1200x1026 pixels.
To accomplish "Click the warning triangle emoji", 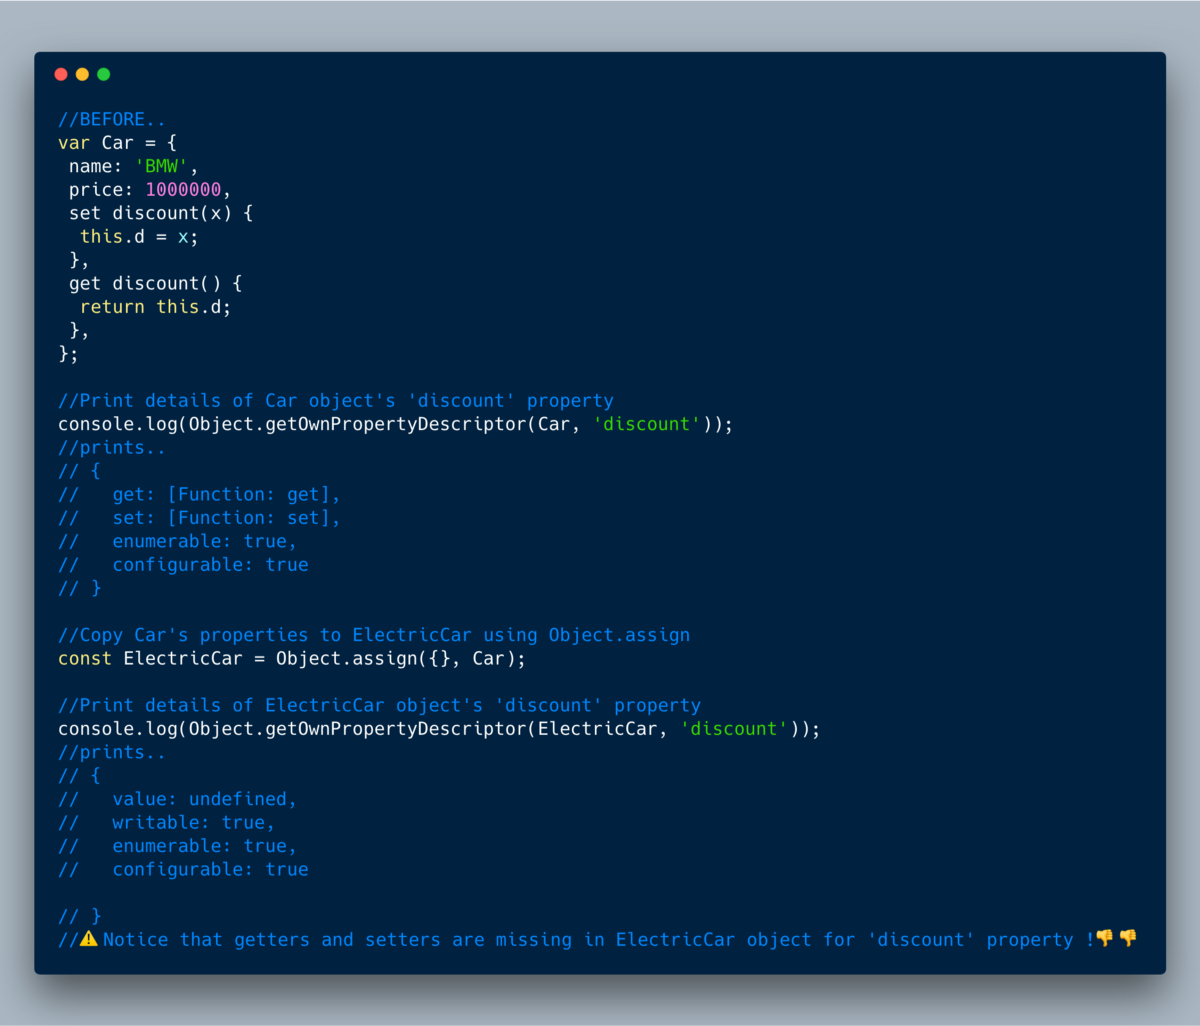I will coord(89,939).
